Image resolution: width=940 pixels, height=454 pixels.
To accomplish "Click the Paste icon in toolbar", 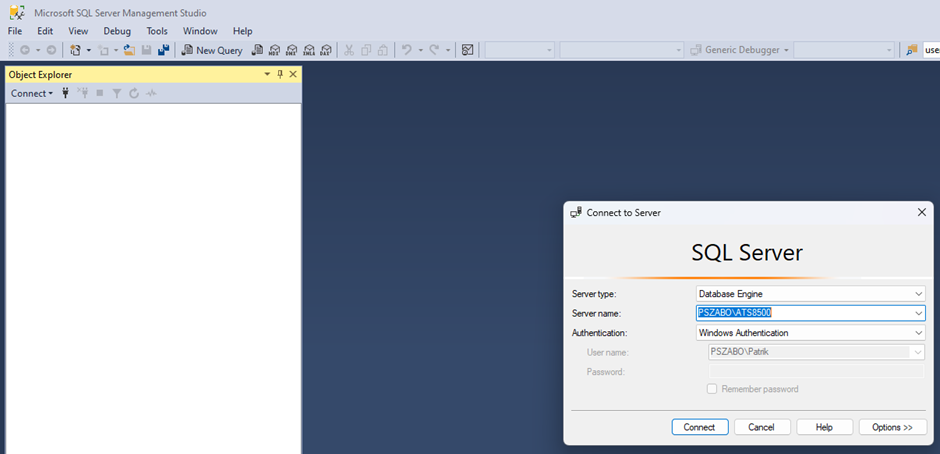I will click(x=383, y=50).
